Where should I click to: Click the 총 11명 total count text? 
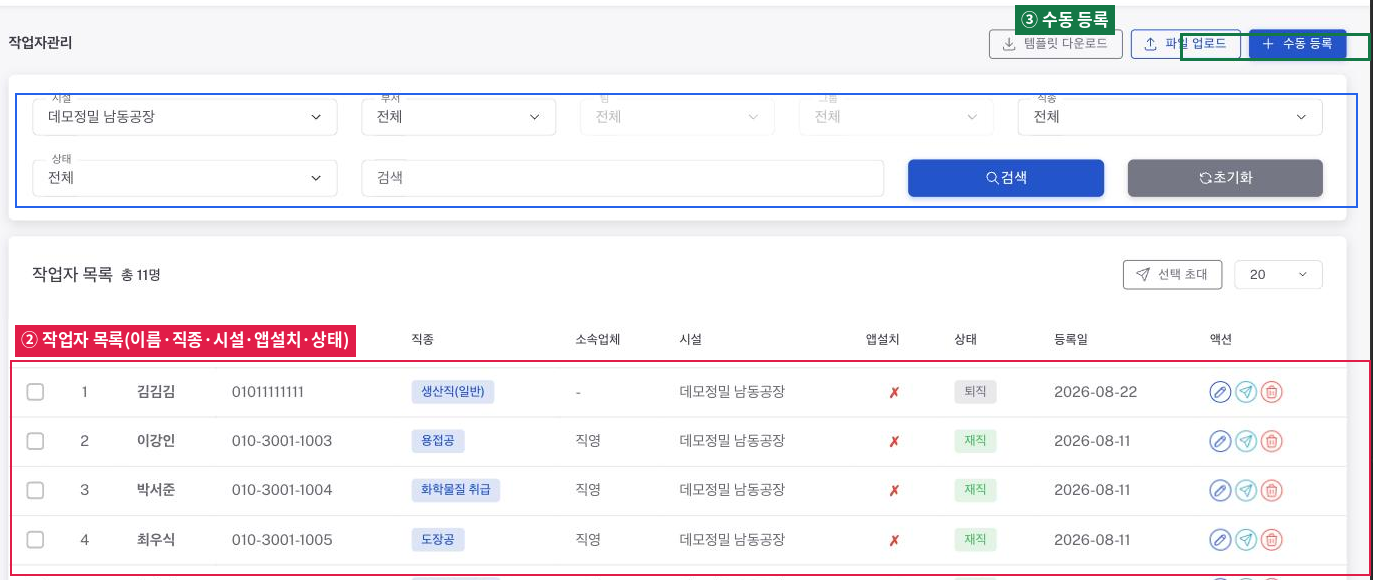pyautogui.click(x=141, y=274)
